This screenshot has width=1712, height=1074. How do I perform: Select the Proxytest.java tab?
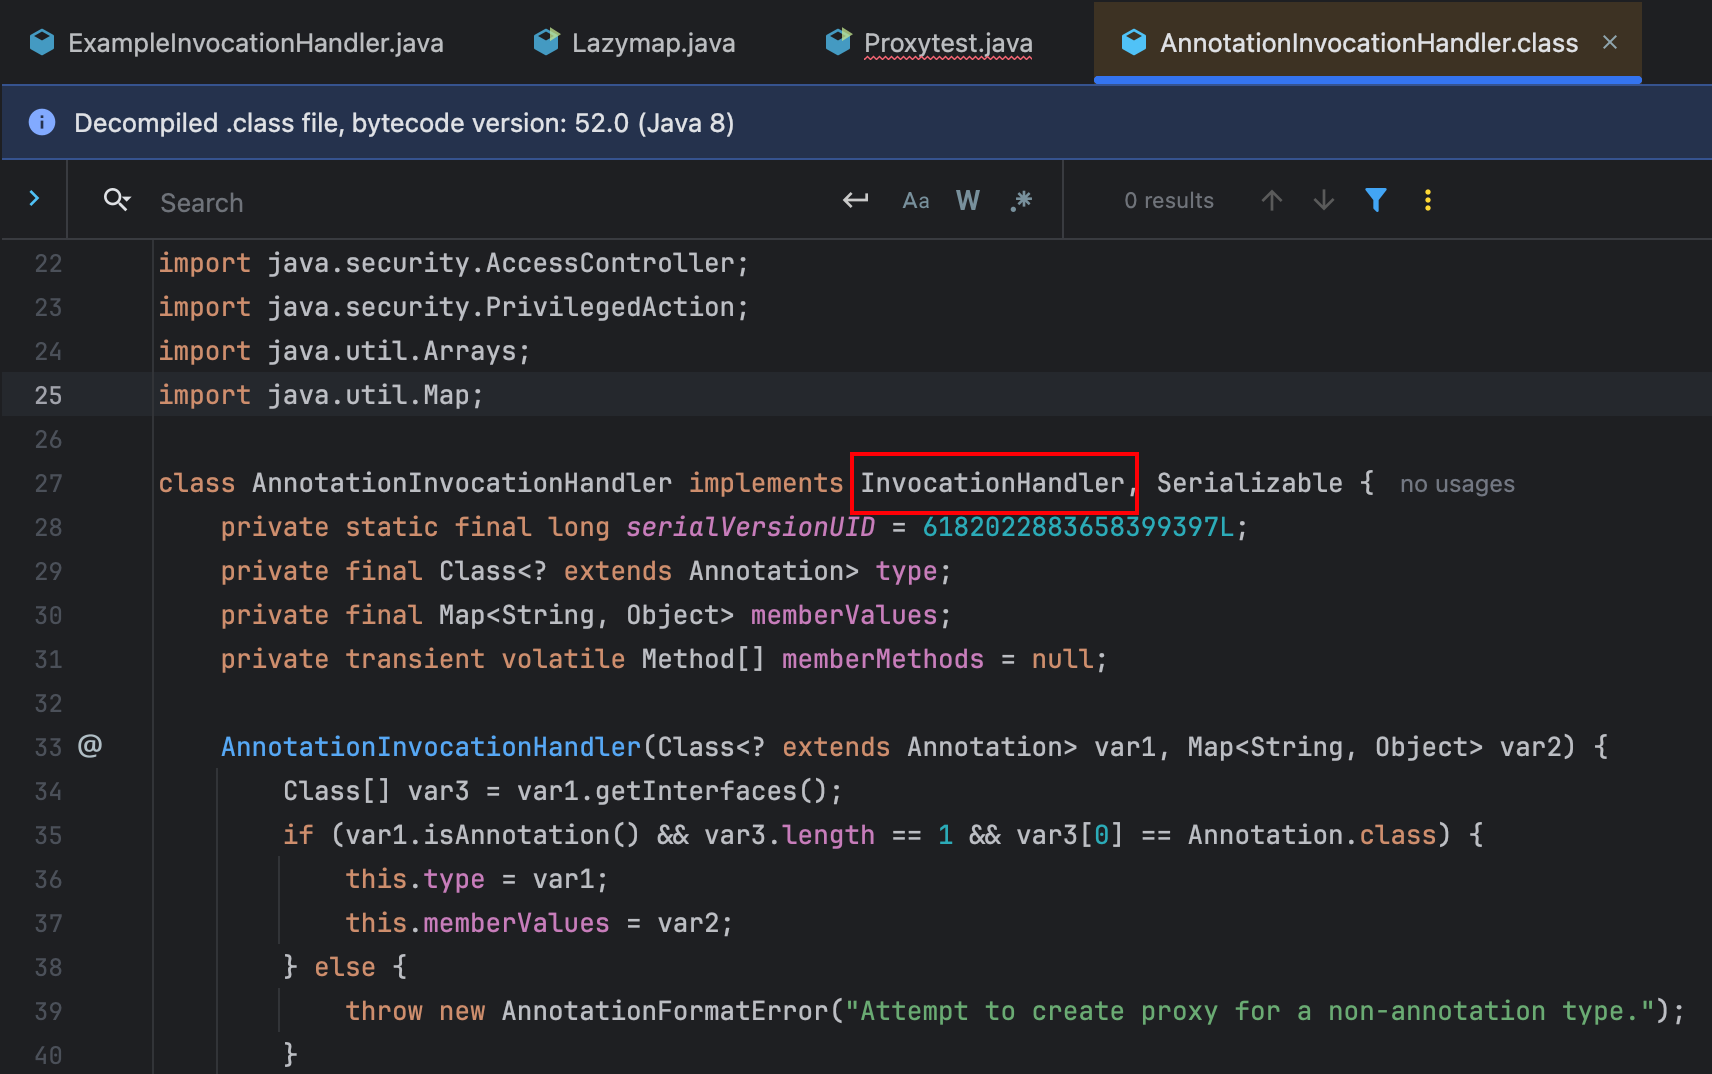[929, 43]
